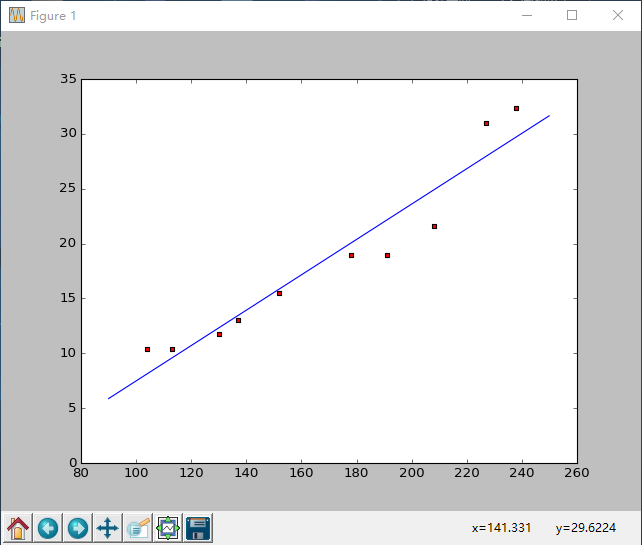Go back to the previous view
This screenshot has width=642, height=545.
click(x=47, y=527)
